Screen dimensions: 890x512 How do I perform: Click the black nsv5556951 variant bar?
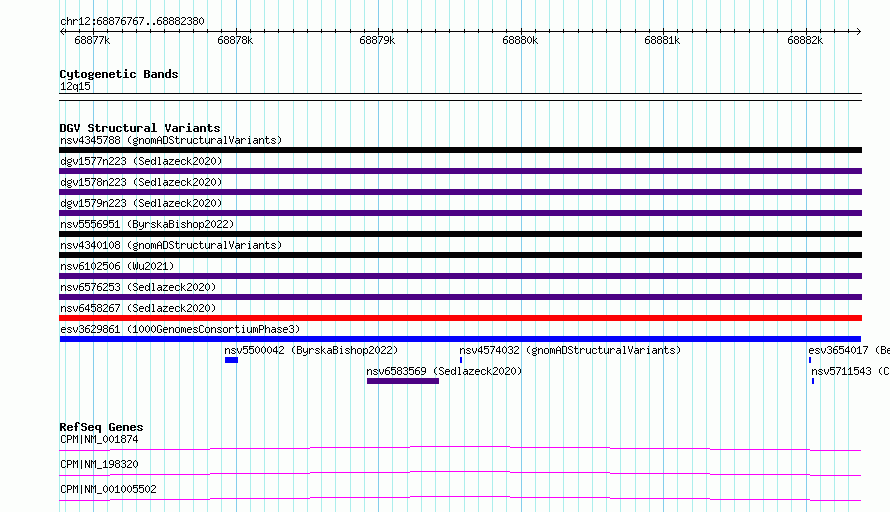[460, 234]
